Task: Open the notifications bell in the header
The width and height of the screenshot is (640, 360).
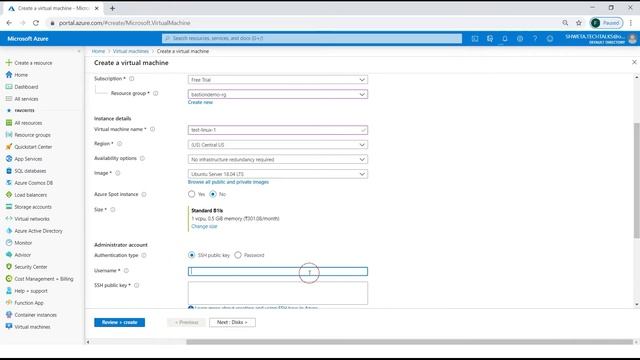Action: (505, 38)
